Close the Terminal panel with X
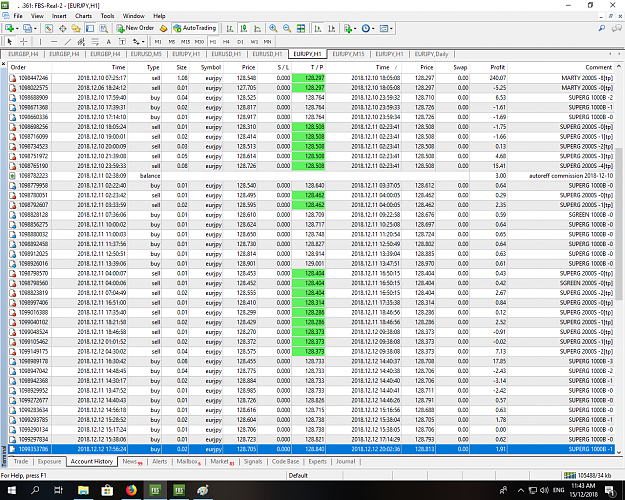 coord(3,64)
